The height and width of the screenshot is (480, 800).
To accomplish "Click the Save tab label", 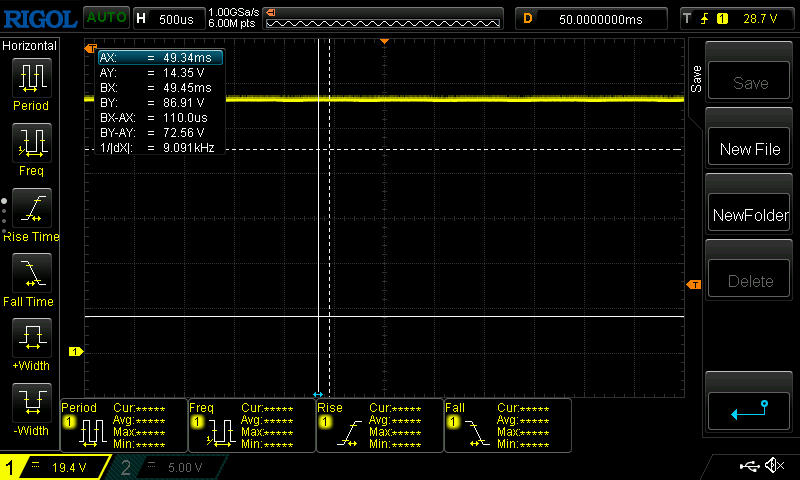I will coord(696,79).
